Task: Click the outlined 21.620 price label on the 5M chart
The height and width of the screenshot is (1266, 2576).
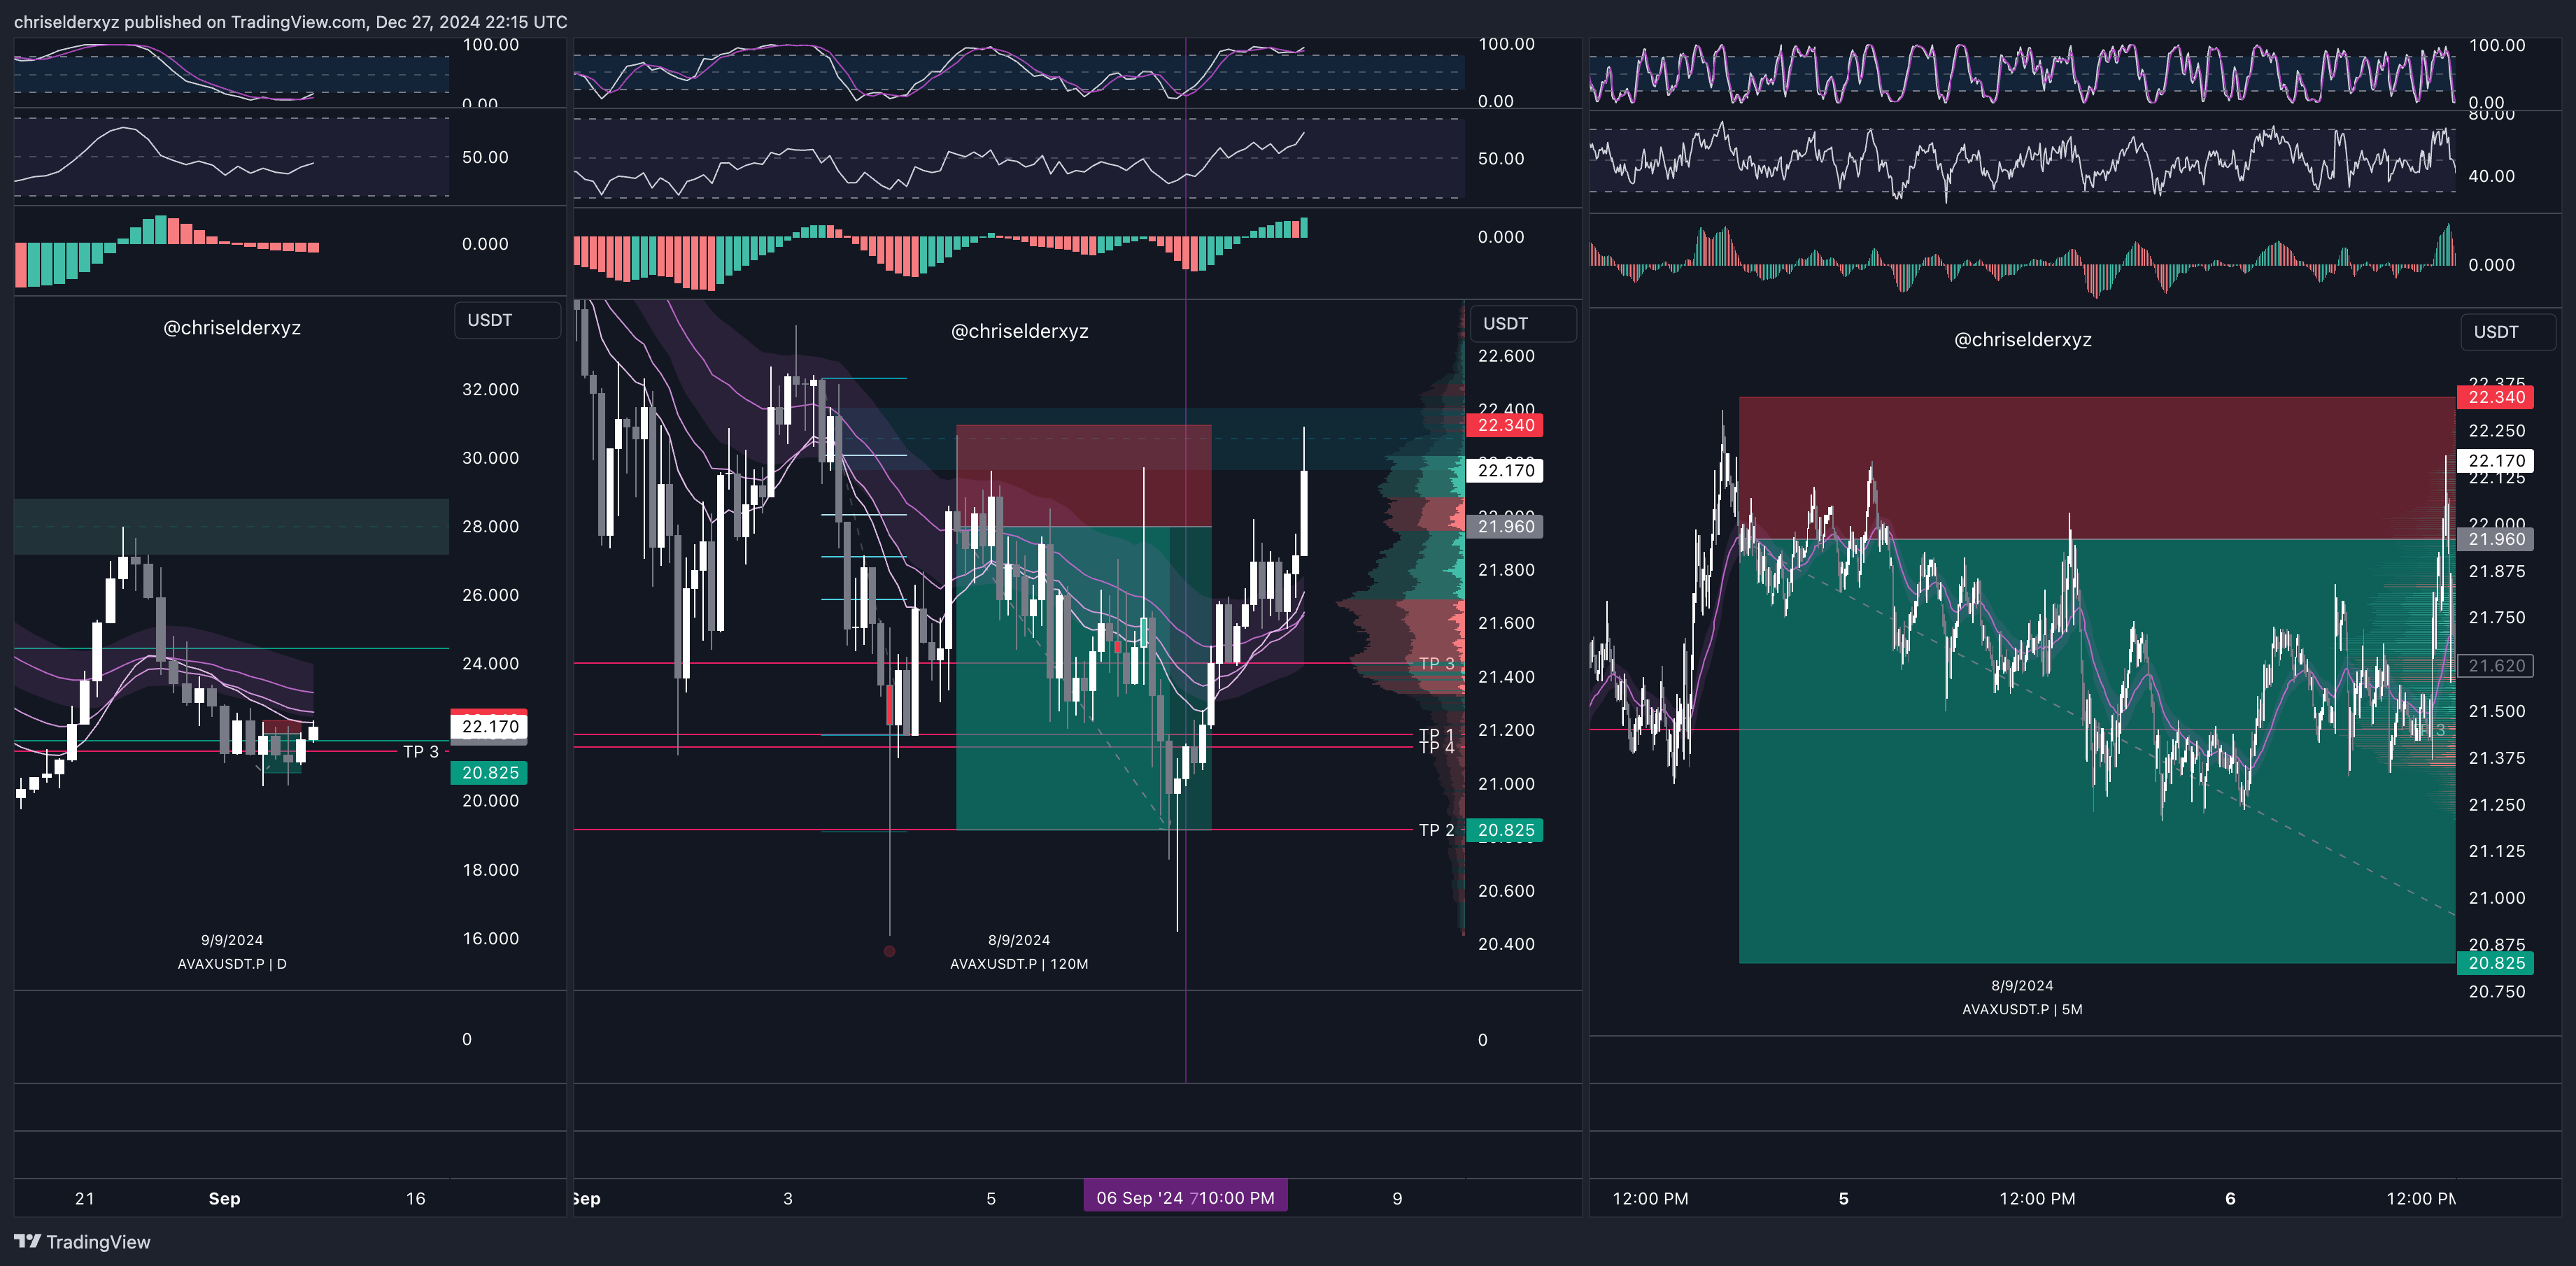Action: point(2496,665)
